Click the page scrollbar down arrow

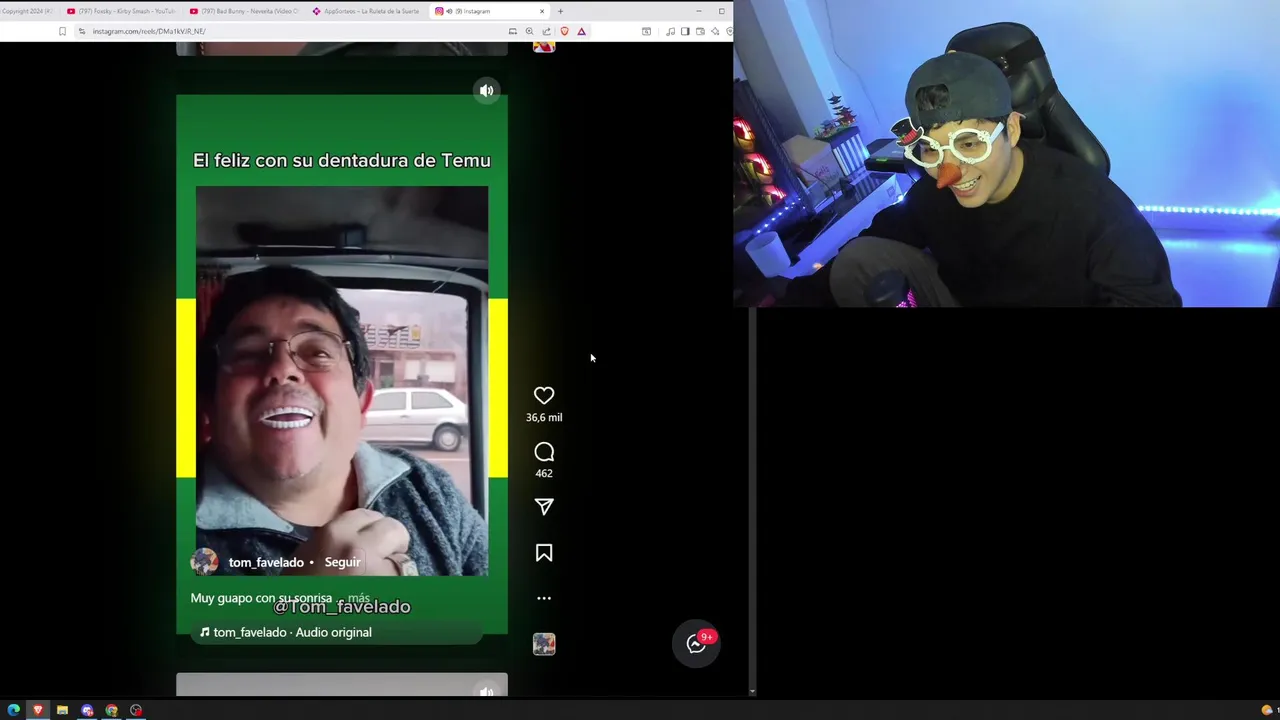click(752, 691)
